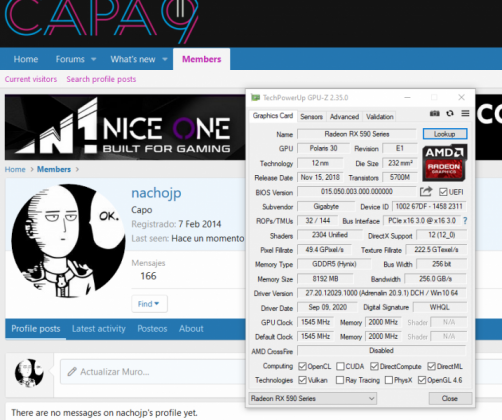Click the large Saitama profile avatar
The height and width of the screenshot is (420, 502).
tap(68, 241)
